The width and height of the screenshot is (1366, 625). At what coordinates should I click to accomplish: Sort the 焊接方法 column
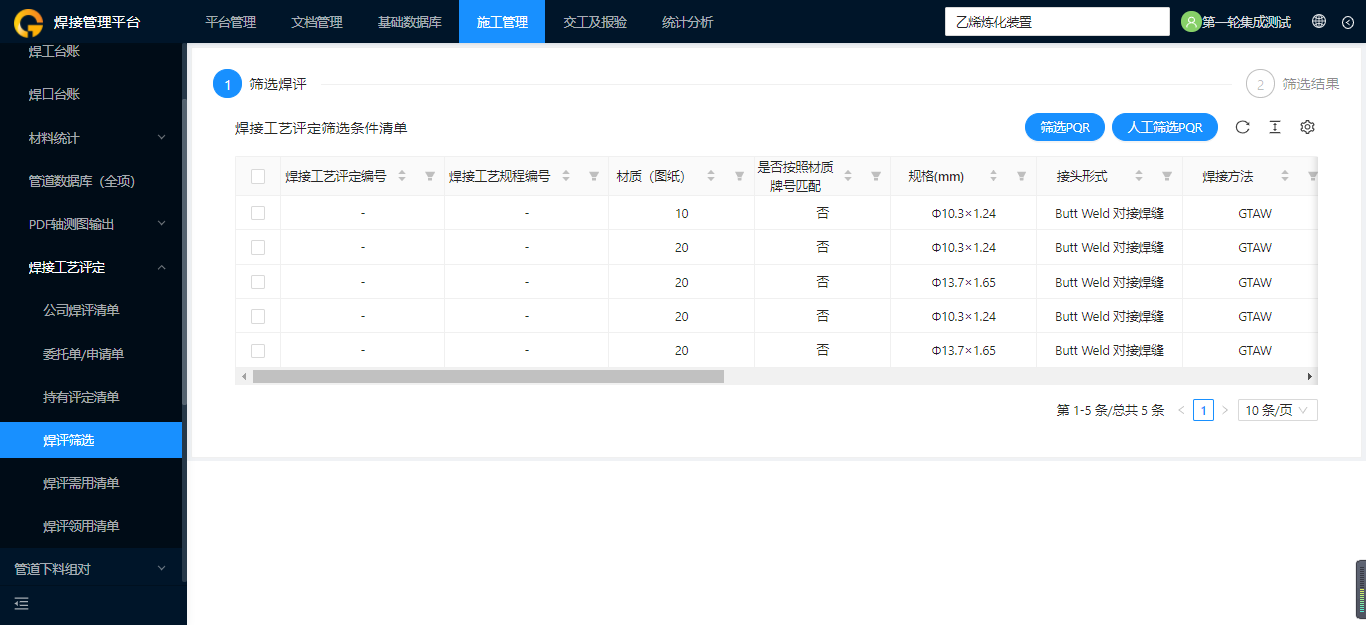(1285, 176)
